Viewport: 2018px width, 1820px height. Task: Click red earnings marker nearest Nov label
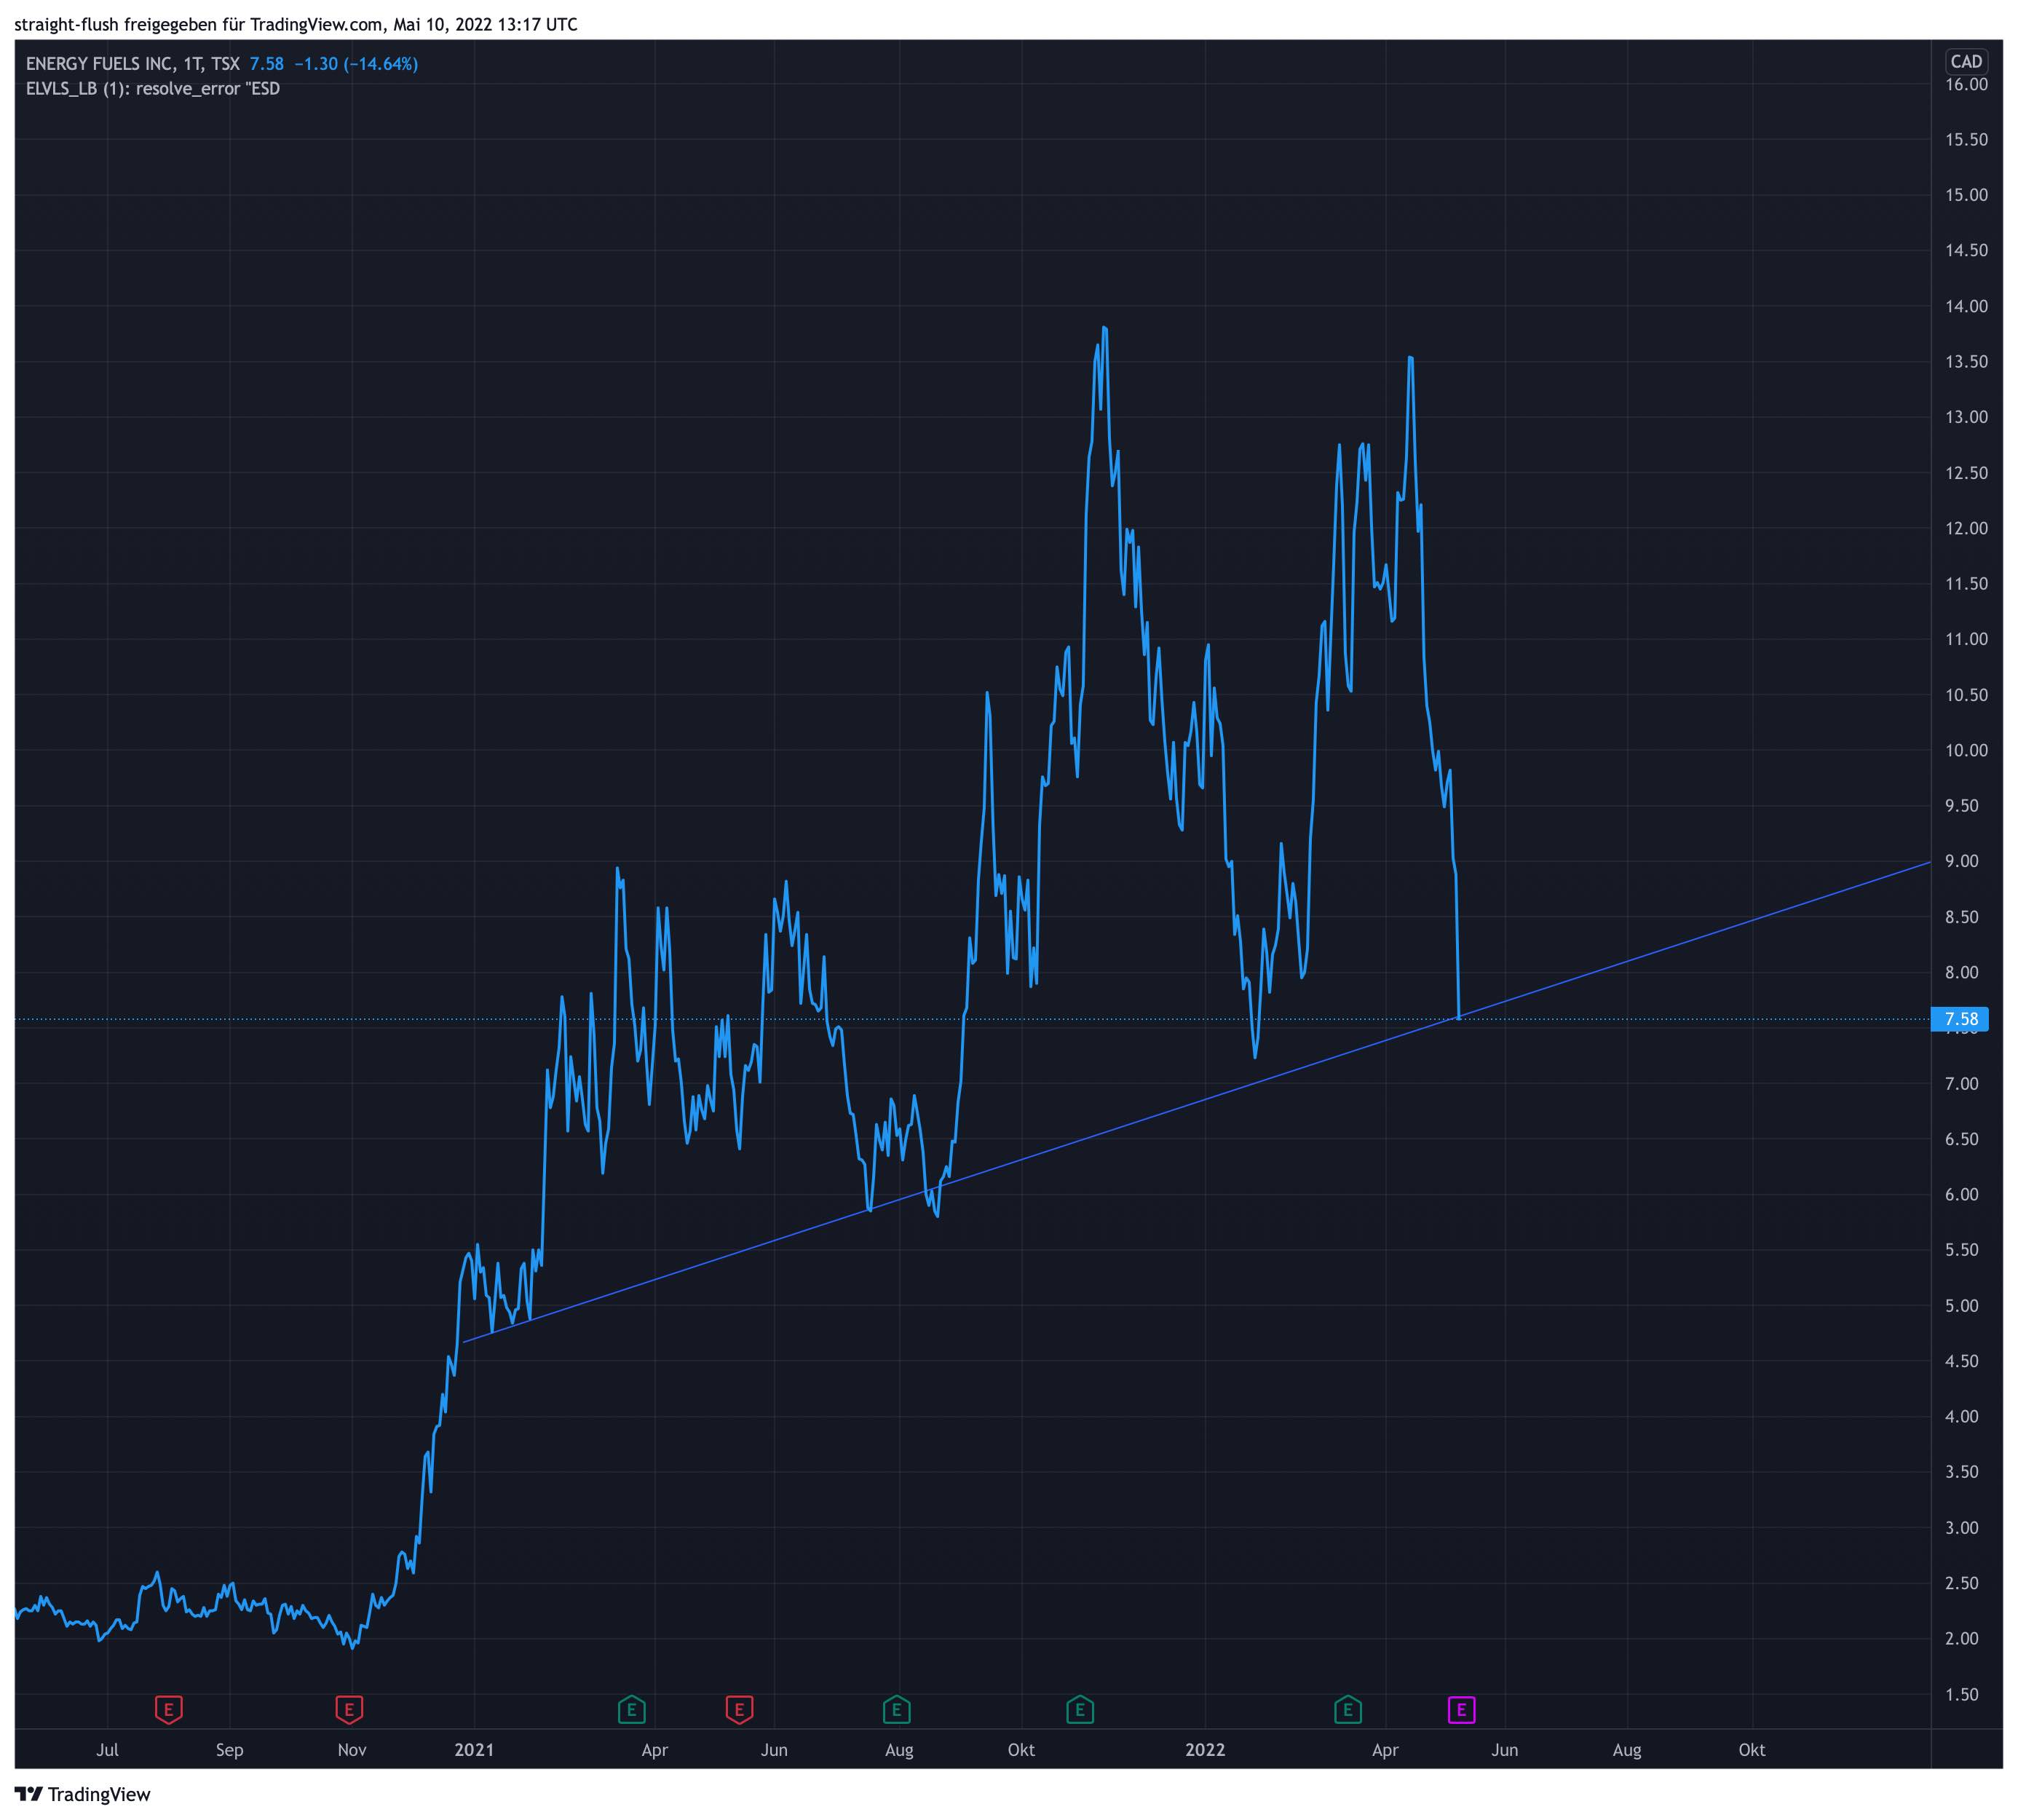[x=349, y=1710]
